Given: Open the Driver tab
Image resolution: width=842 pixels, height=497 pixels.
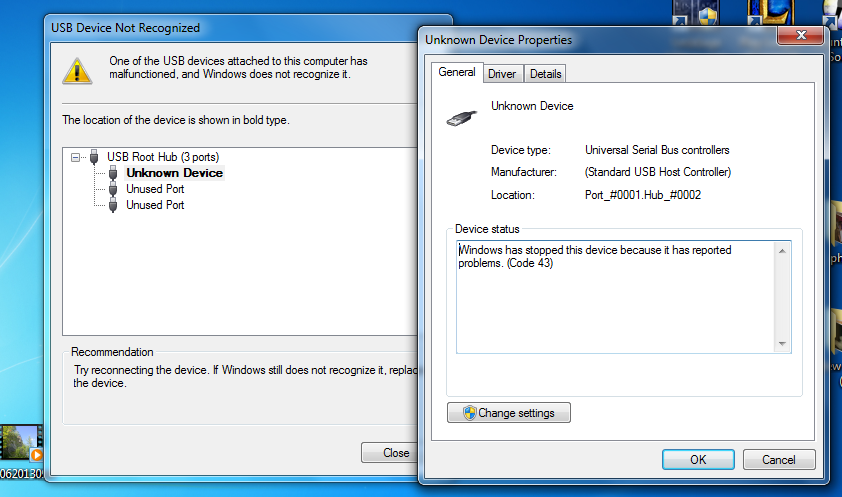Looking at the screenshot, I should click(x=502, y=74).
